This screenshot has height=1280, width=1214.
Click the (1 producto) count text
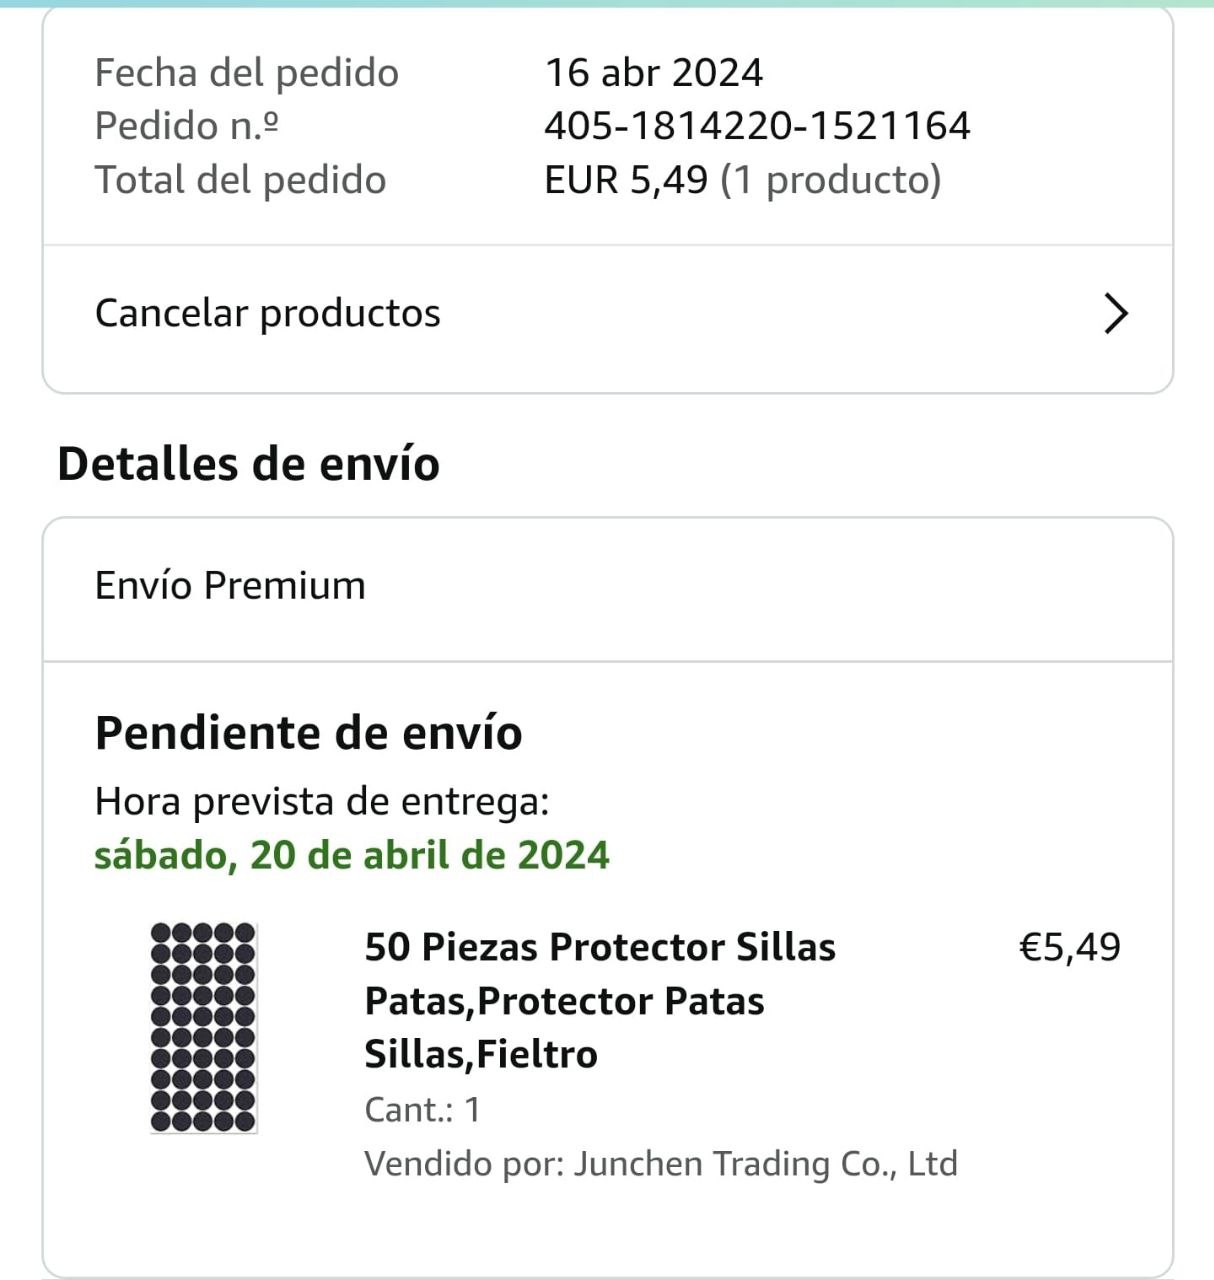[x=831, y=180]
